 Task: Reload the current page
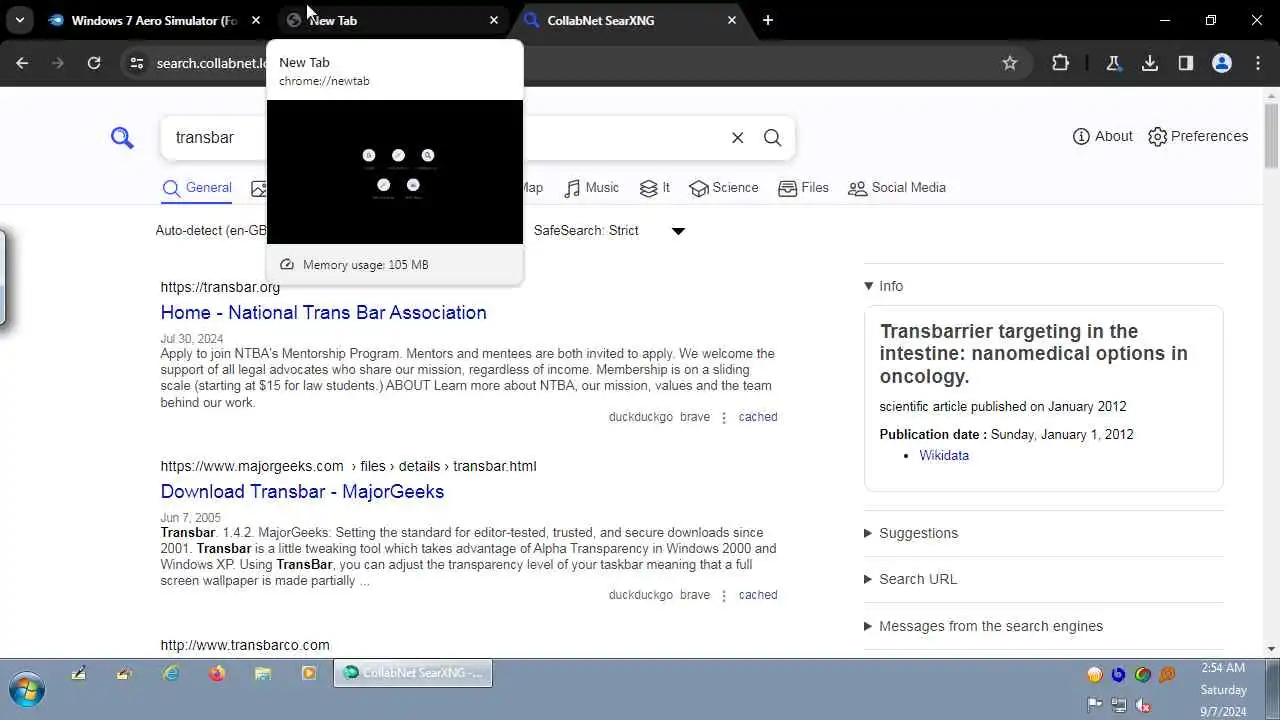pos(94,63)
